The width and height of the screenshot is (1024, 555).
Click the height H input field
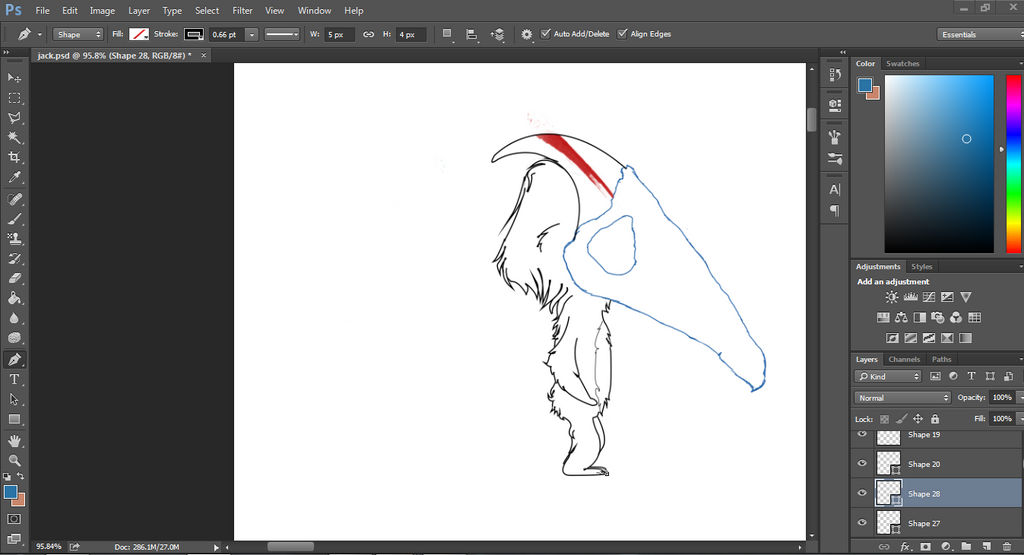pos(411,35)
